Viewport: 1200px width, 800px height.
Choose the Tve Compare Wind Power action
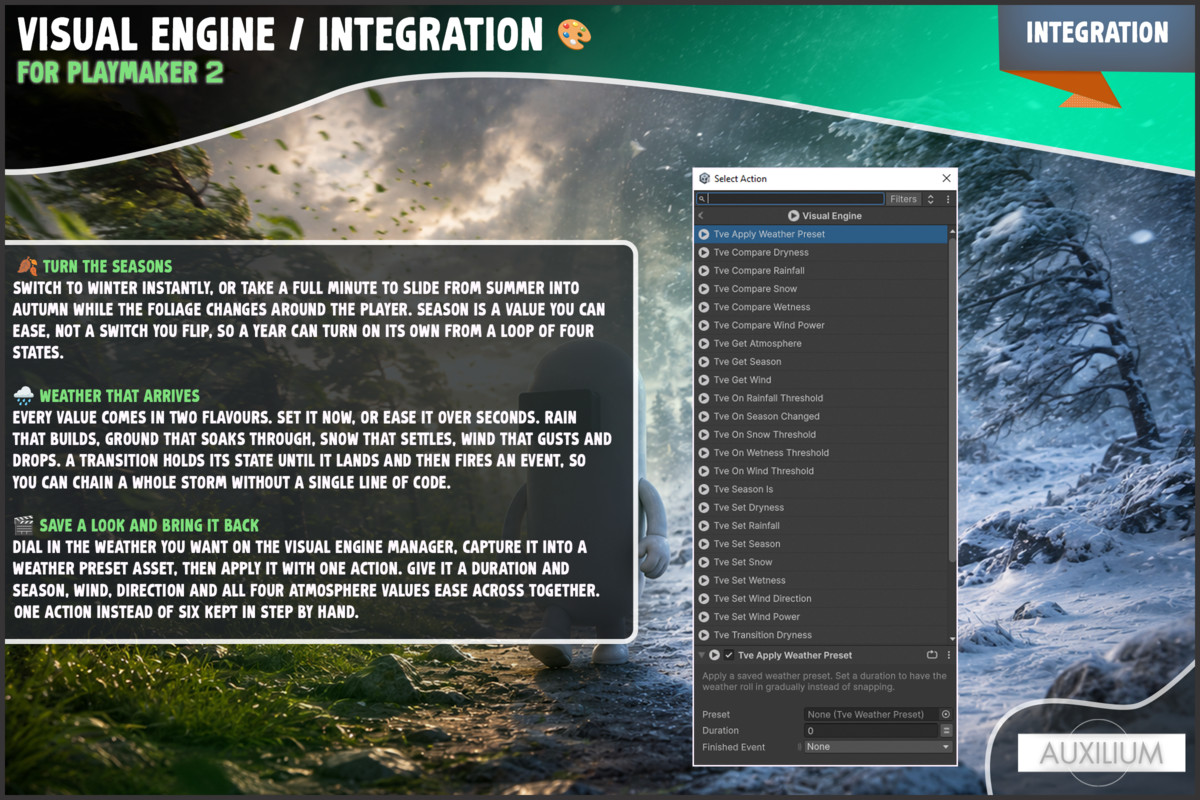tap(820, 325)
